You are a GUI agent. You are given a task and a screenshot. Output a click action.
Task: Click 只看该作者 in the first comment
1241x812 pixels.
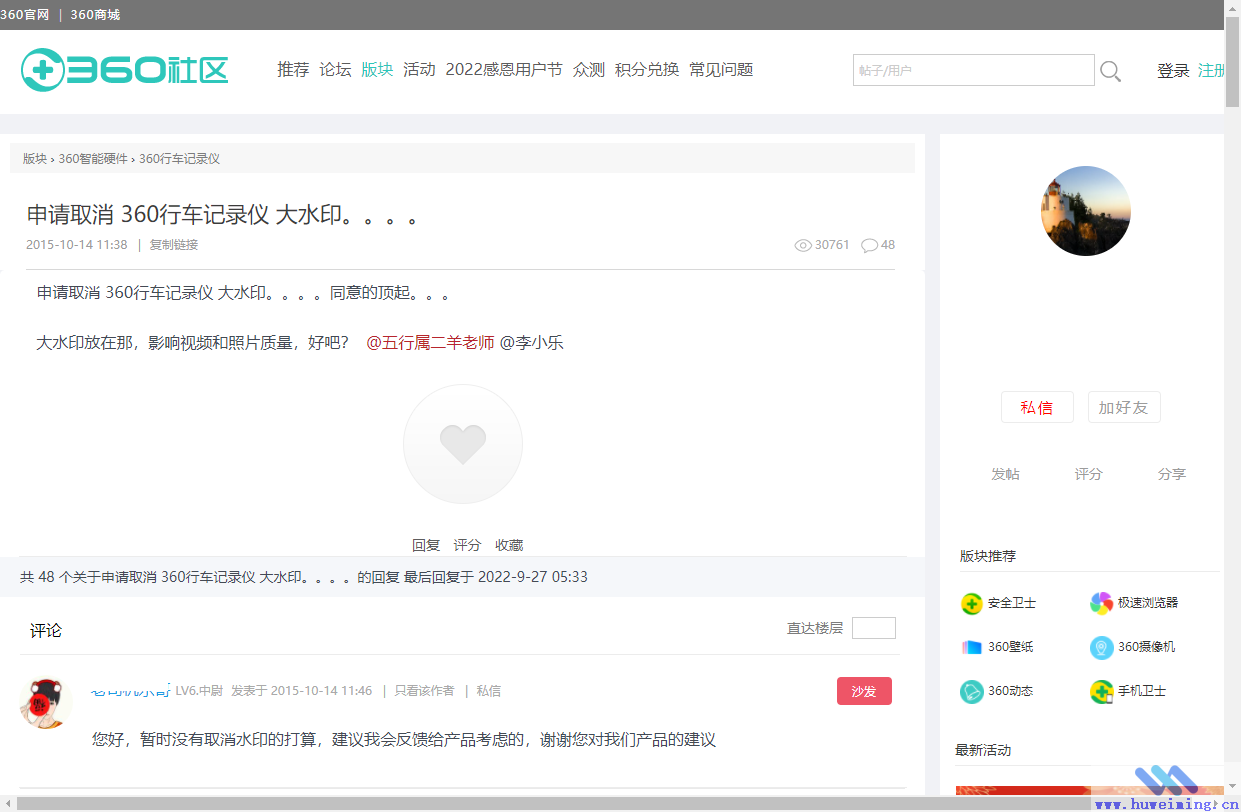pos(424,691)
